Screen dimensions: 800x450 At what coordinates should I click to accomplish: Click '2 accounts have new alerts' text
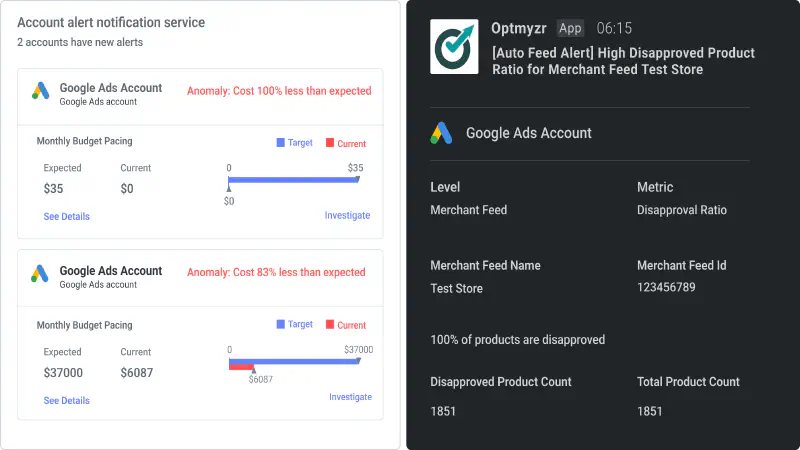(80, 42)
